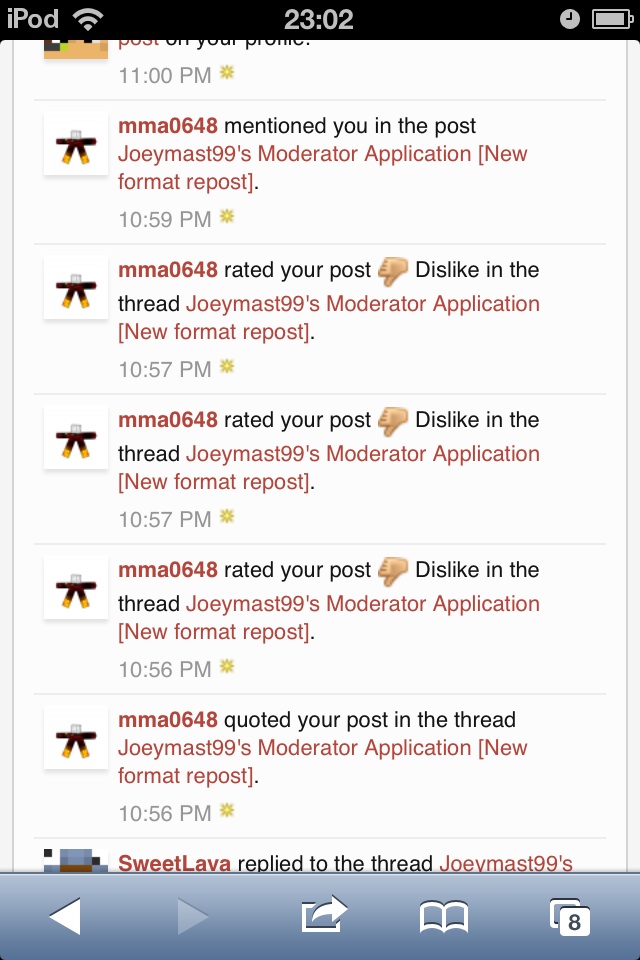640x960 pixels.
Task: Open mma0648's profile from the mention notification
Action: 168,126
